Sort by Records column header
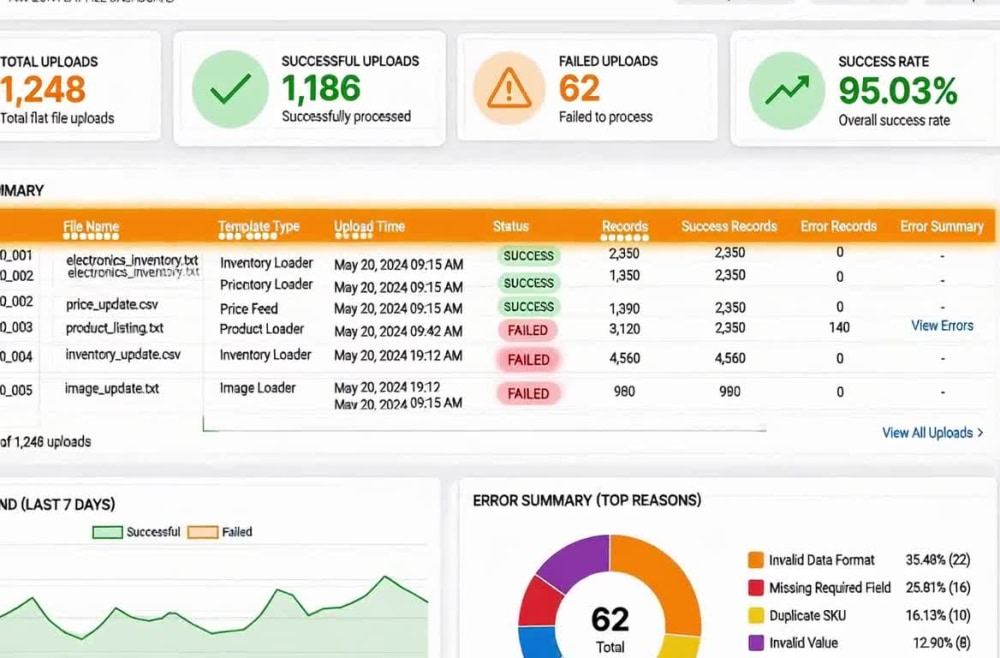This screenshot has height=658, width=1000. click(x=624, y=226)
